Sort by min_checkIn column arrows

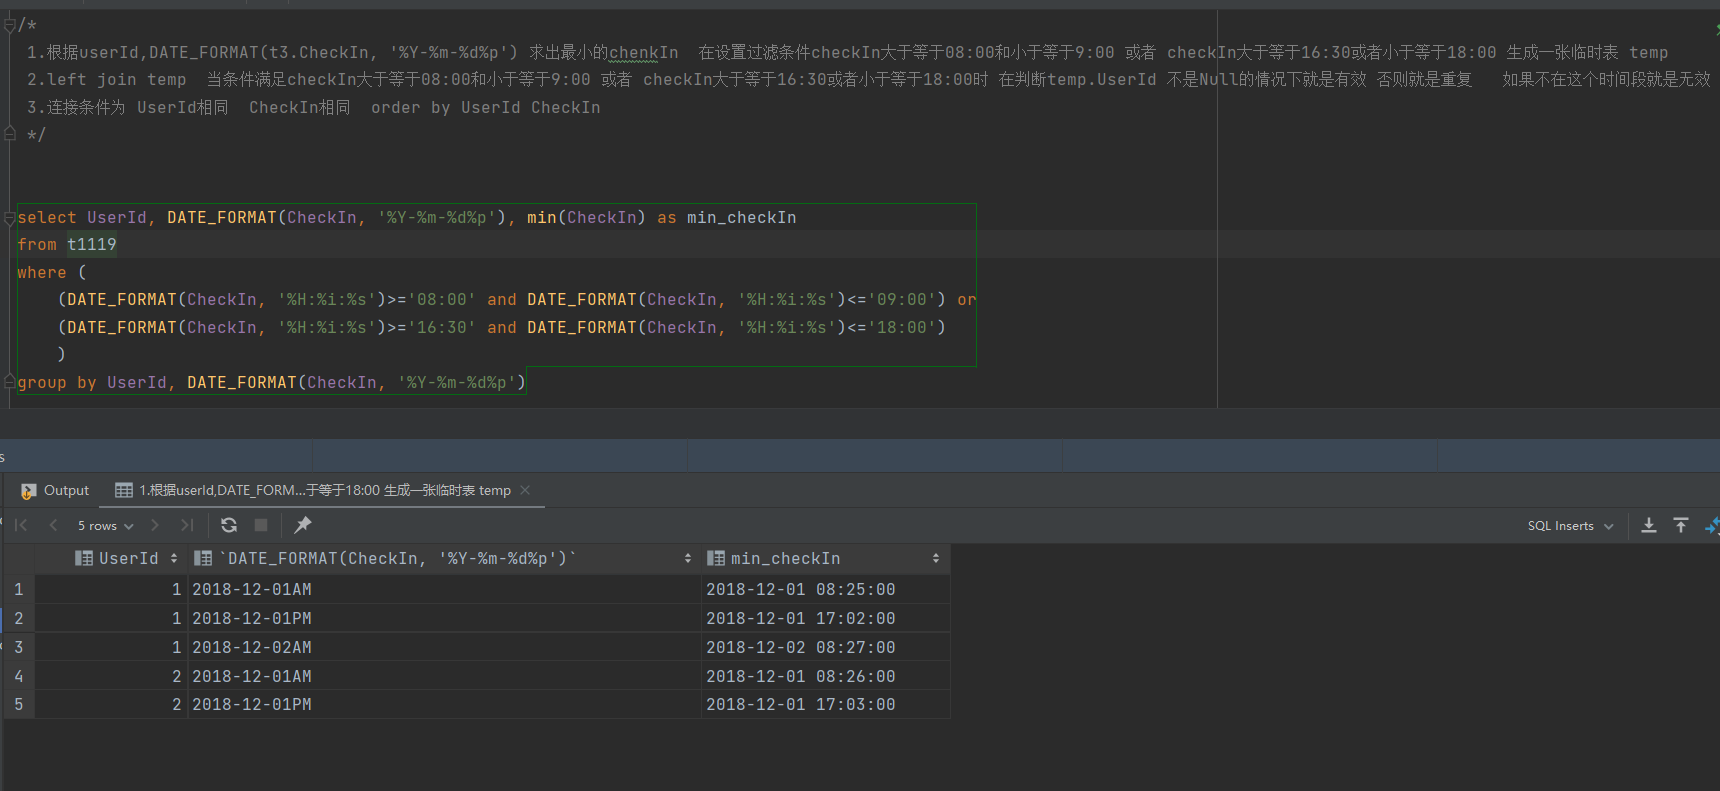[x=936, y=558]
